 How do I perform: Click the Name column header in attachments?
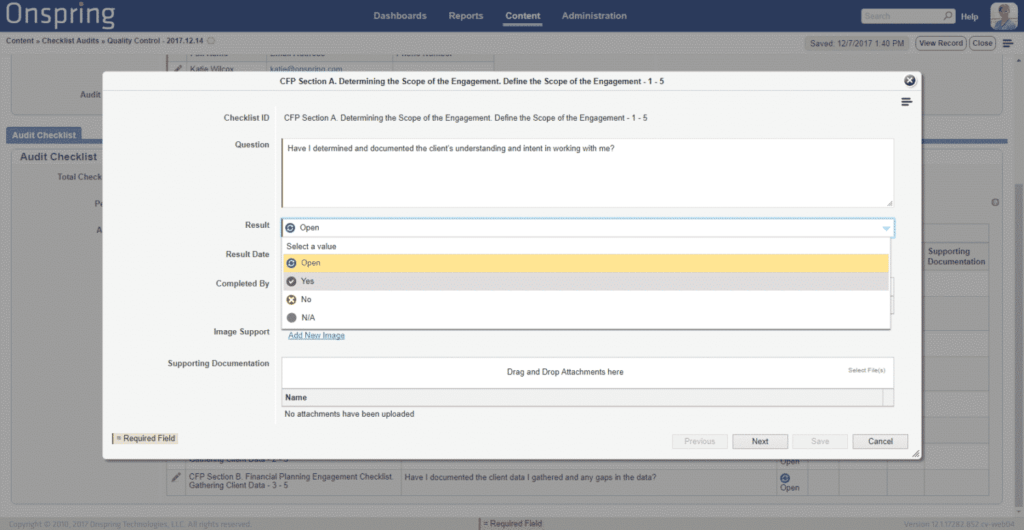[x=582, y=398]
